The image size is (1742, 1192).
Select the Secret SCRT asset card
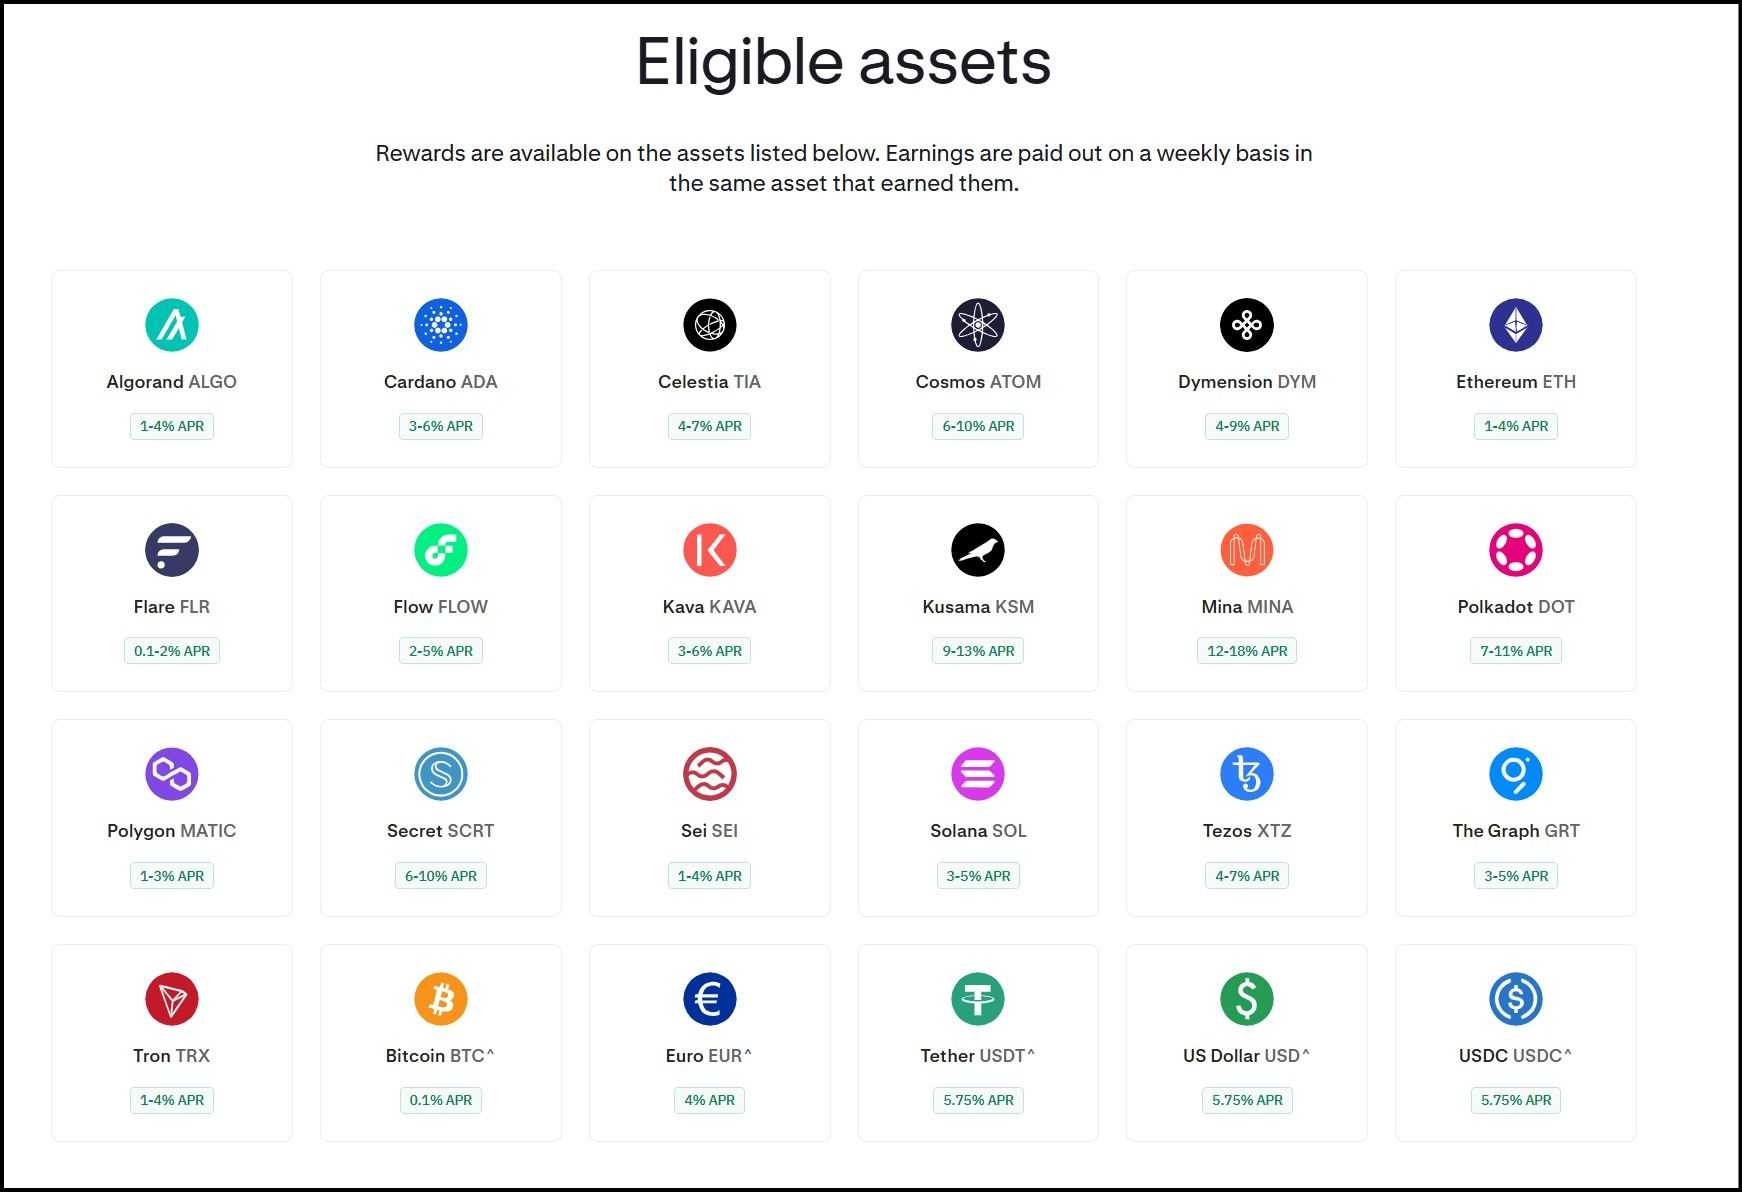441,818
